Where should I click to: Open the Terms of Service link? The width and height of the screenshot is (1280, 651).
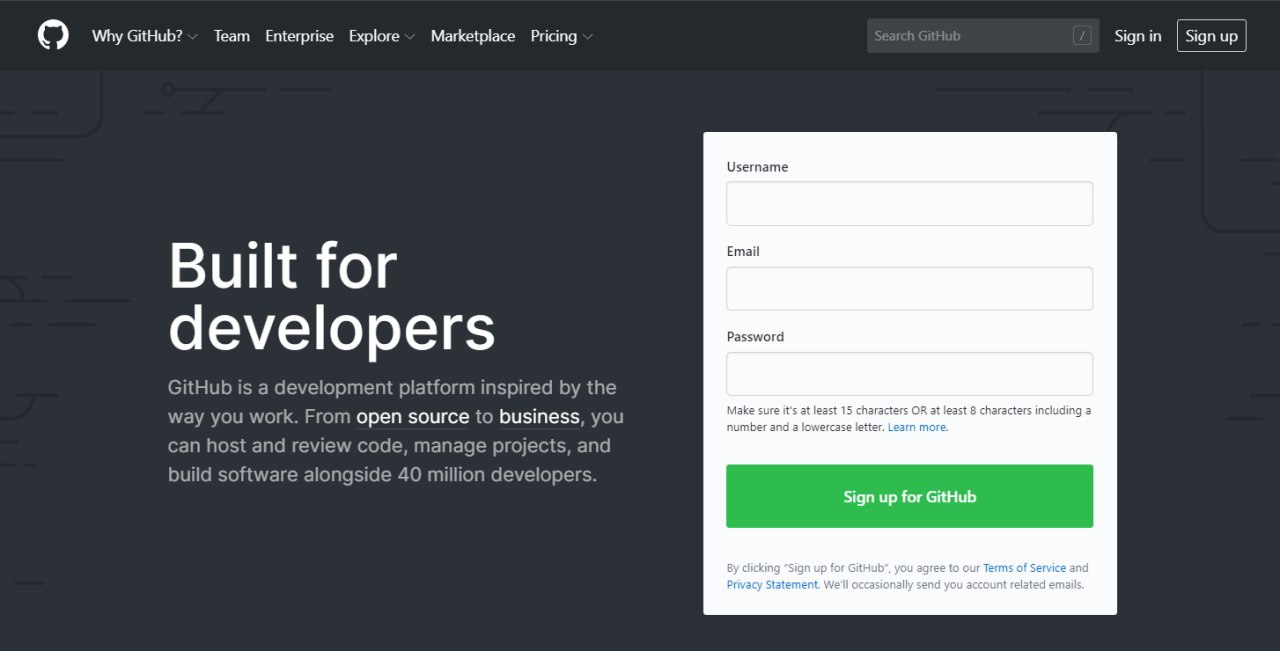pyautogui.click(x=1024, y=568)
